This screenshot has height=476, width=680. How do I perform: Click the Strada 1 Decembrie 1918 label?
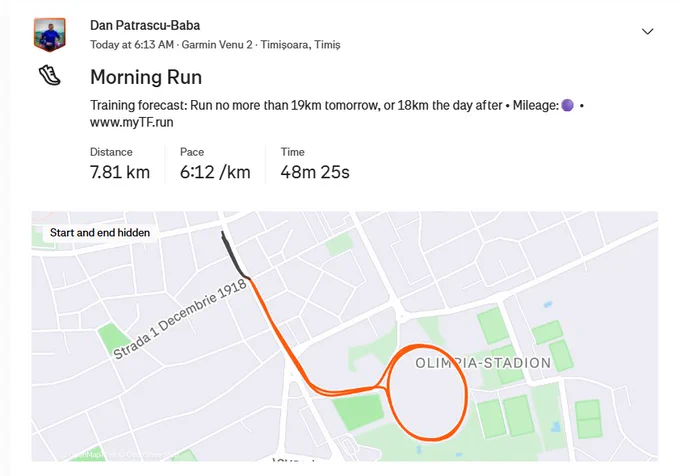point(180,319)
